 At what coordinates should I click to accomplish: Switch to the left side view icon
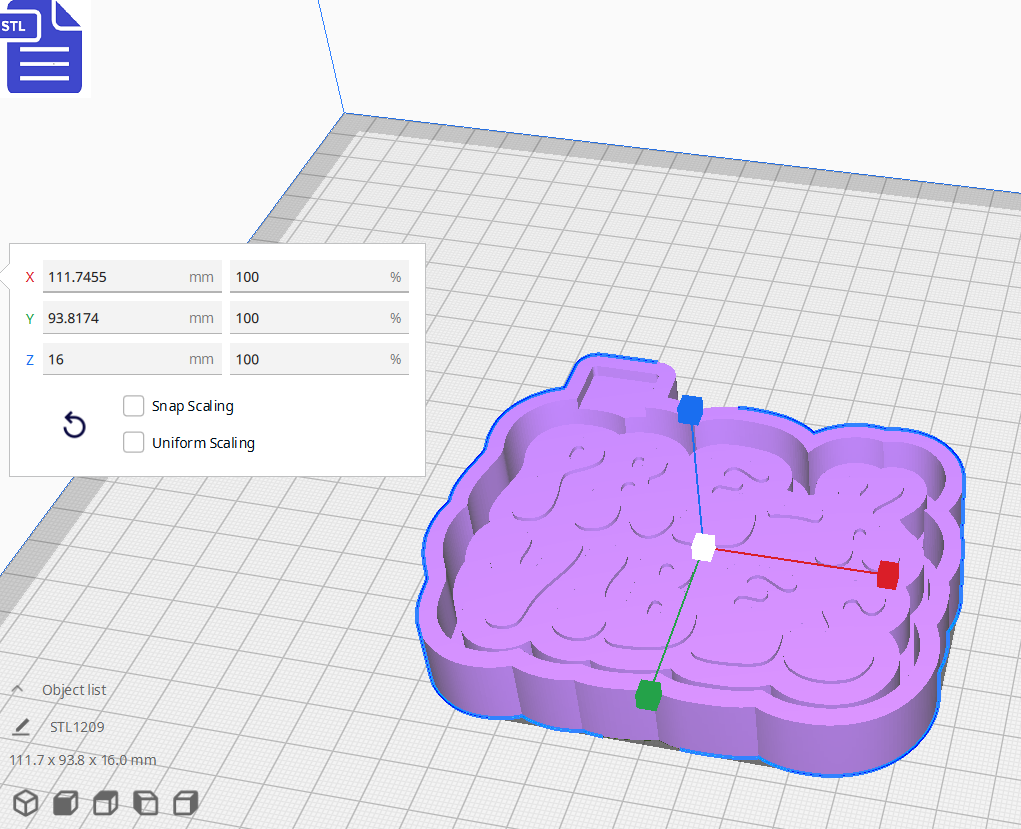click(x=144, y=802)
